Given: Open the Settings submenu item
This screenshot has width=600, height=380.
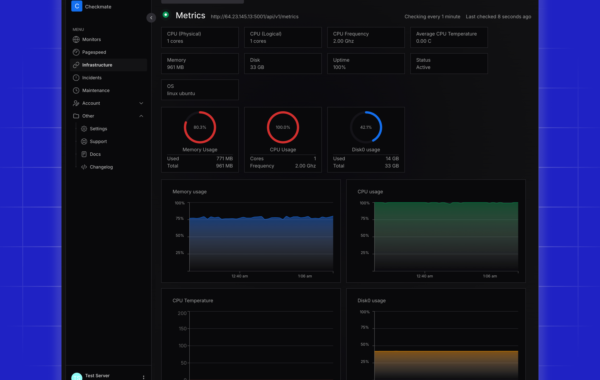Looking at the screenshot, I should 112,129.
